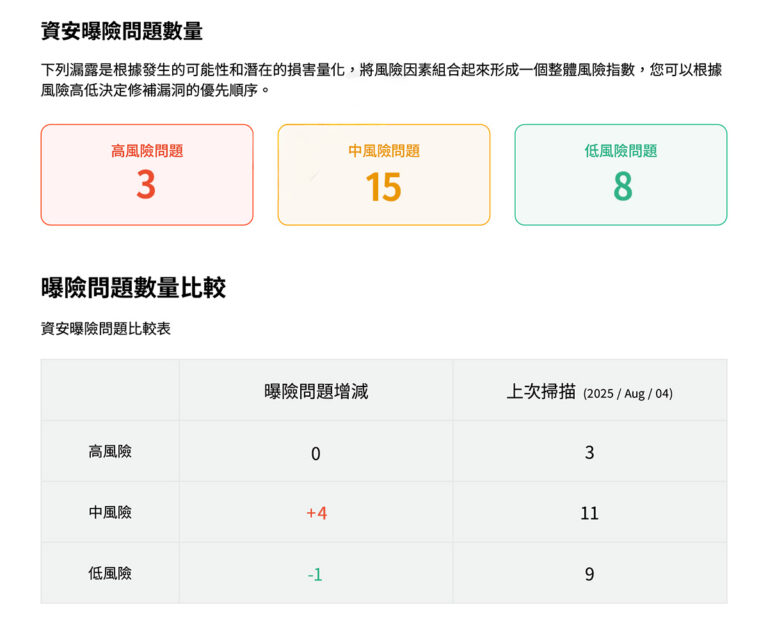Screen dimensions: 768x634
Task: Click the 高風險問題 red card
Action: pyautogui.click(x=147, y=175)
